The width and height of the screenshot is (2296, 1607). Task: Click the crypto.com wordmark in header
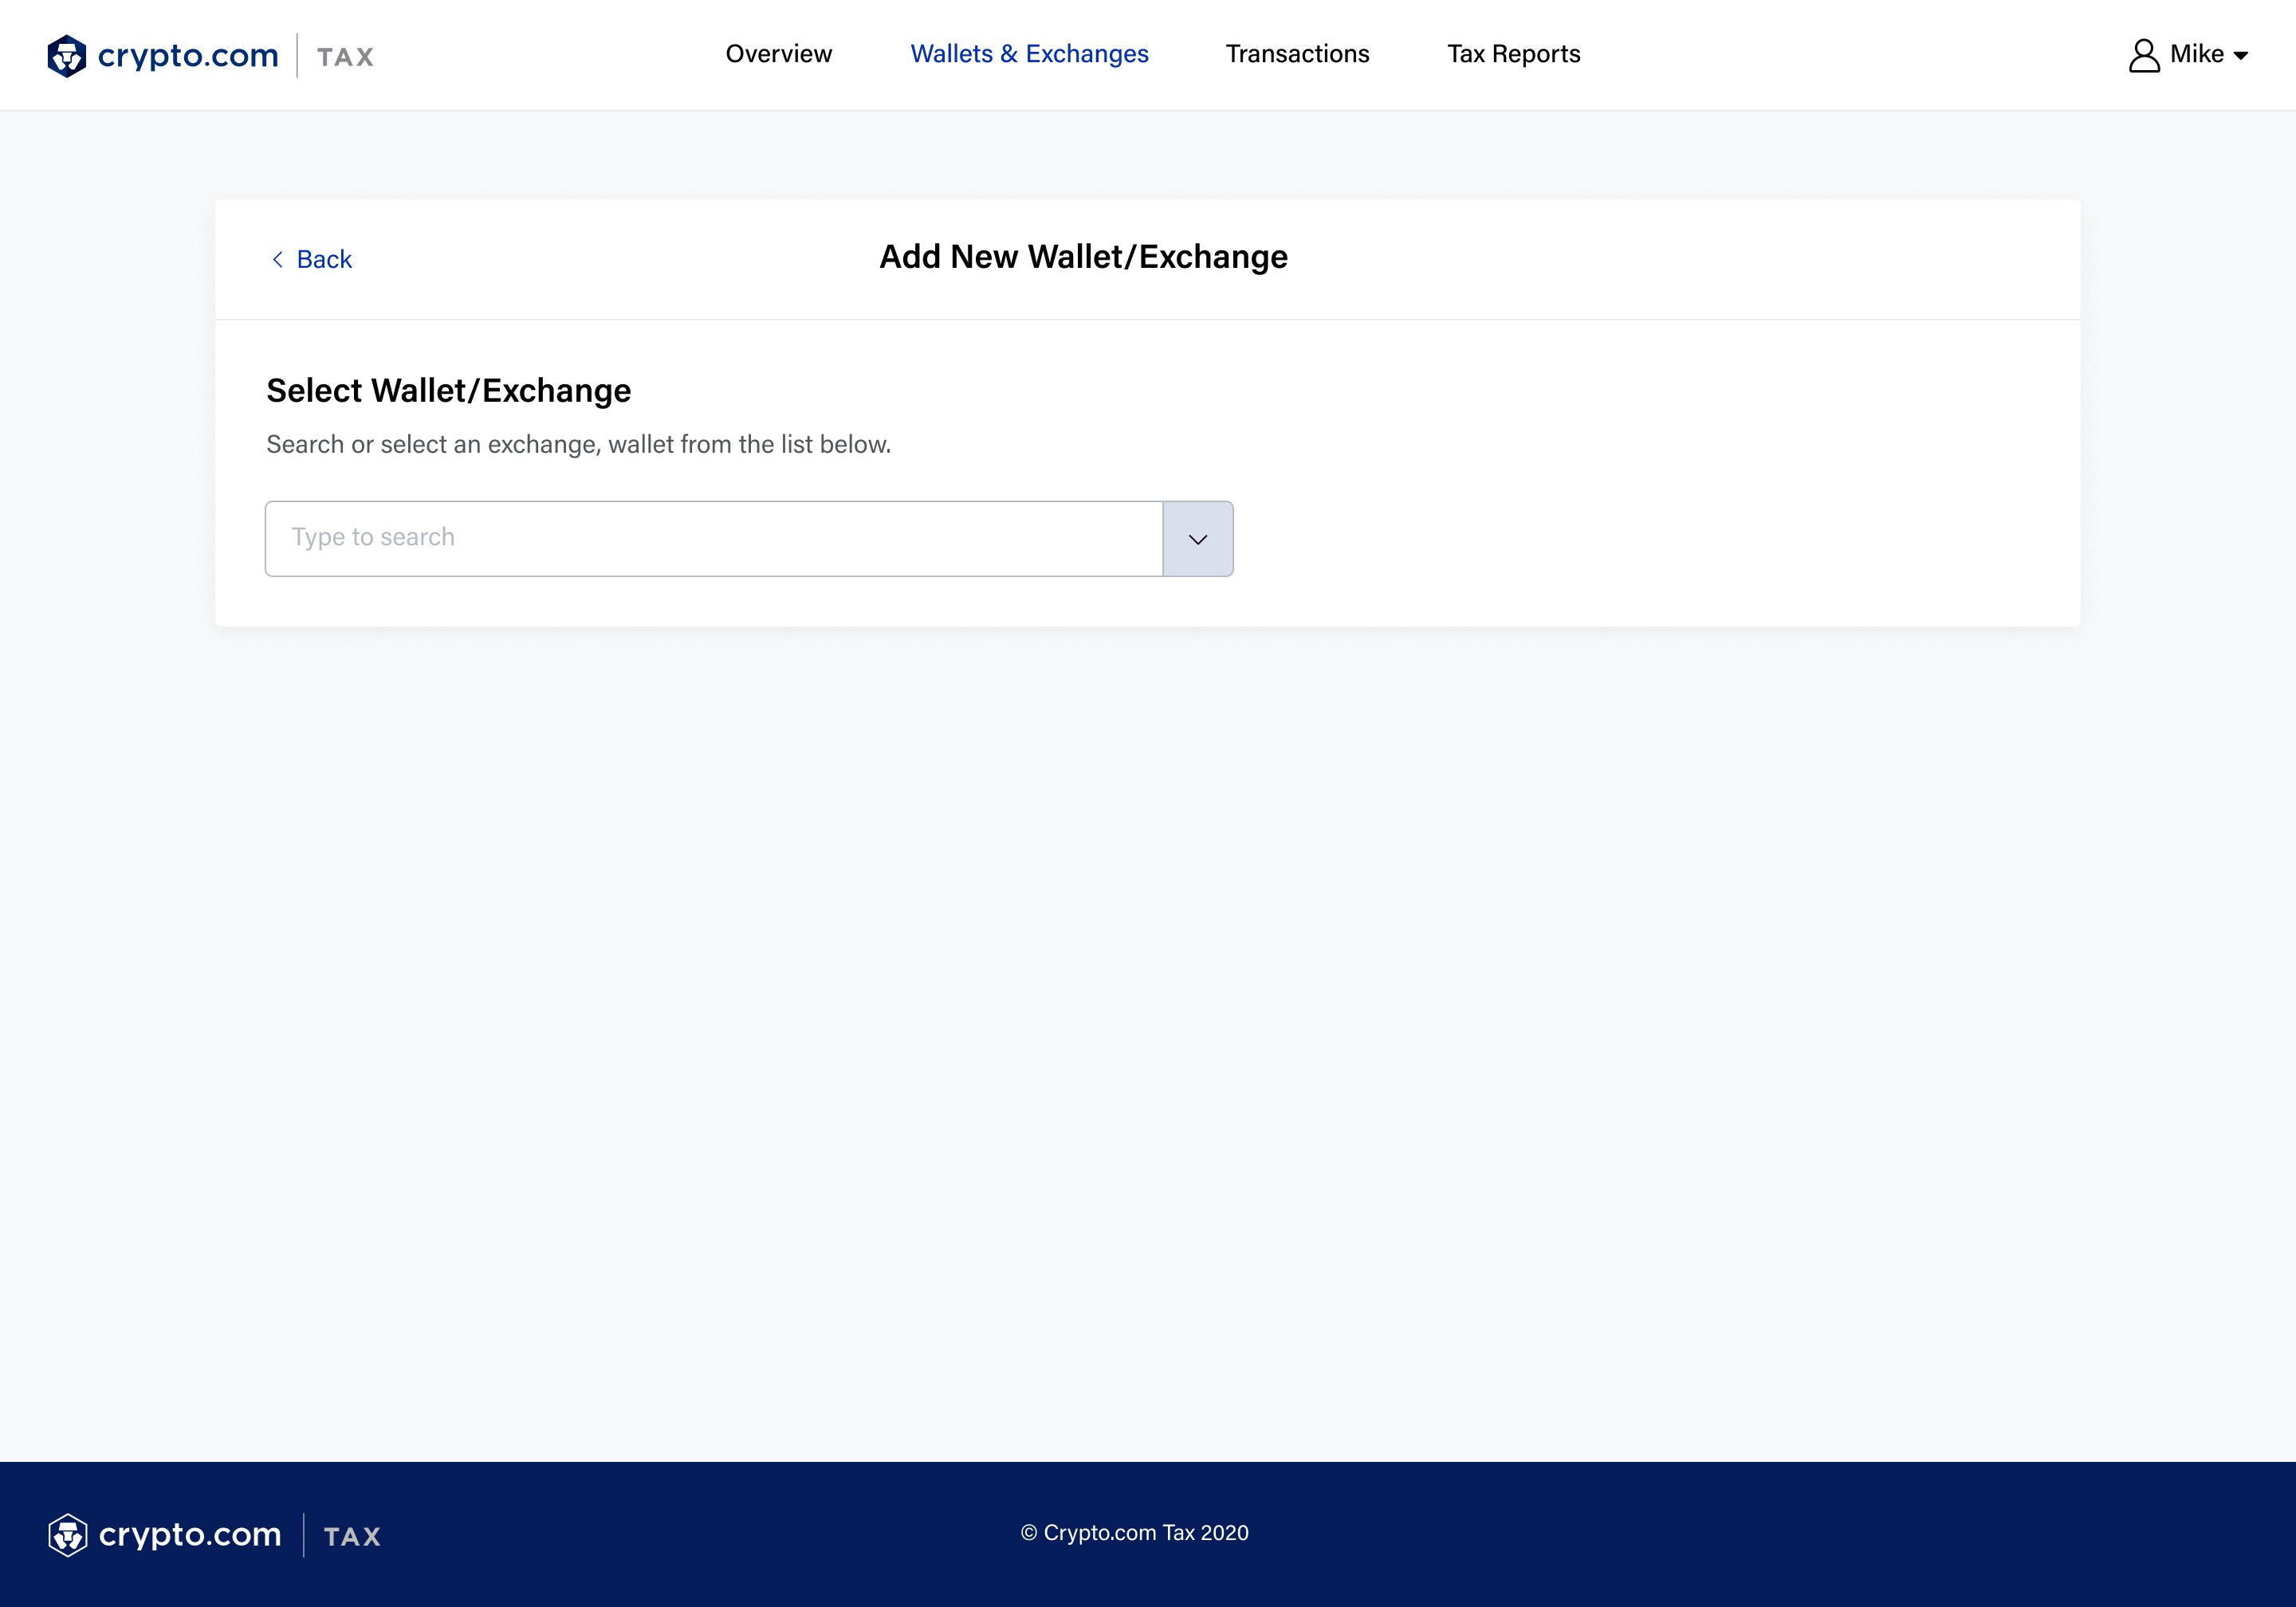pos(188,55)
